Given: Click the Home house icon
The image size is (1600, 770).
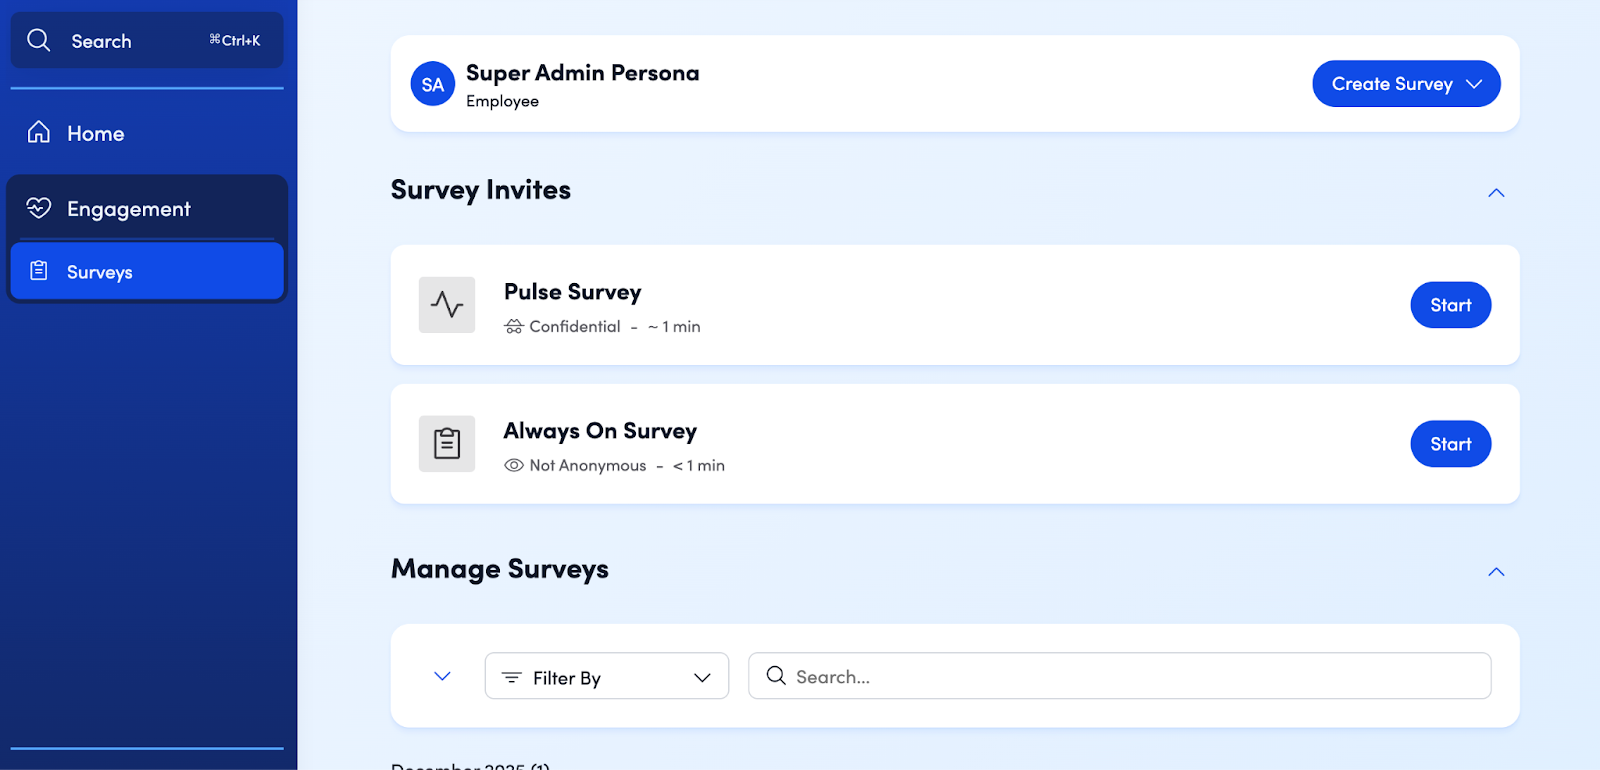Looking at the screenshot, I should (x=39, y=133).
